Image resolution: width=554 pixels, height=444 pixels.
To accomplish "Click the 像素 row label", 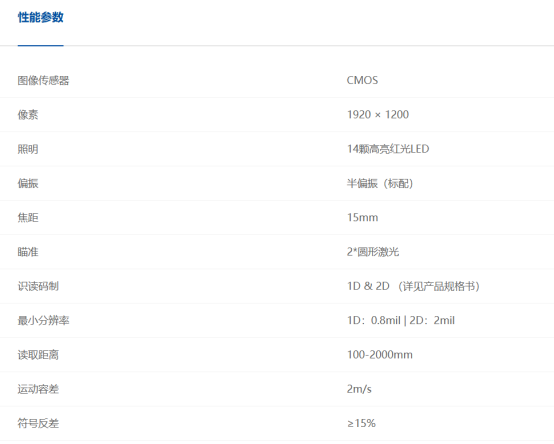I will click(x=28, y=115).
